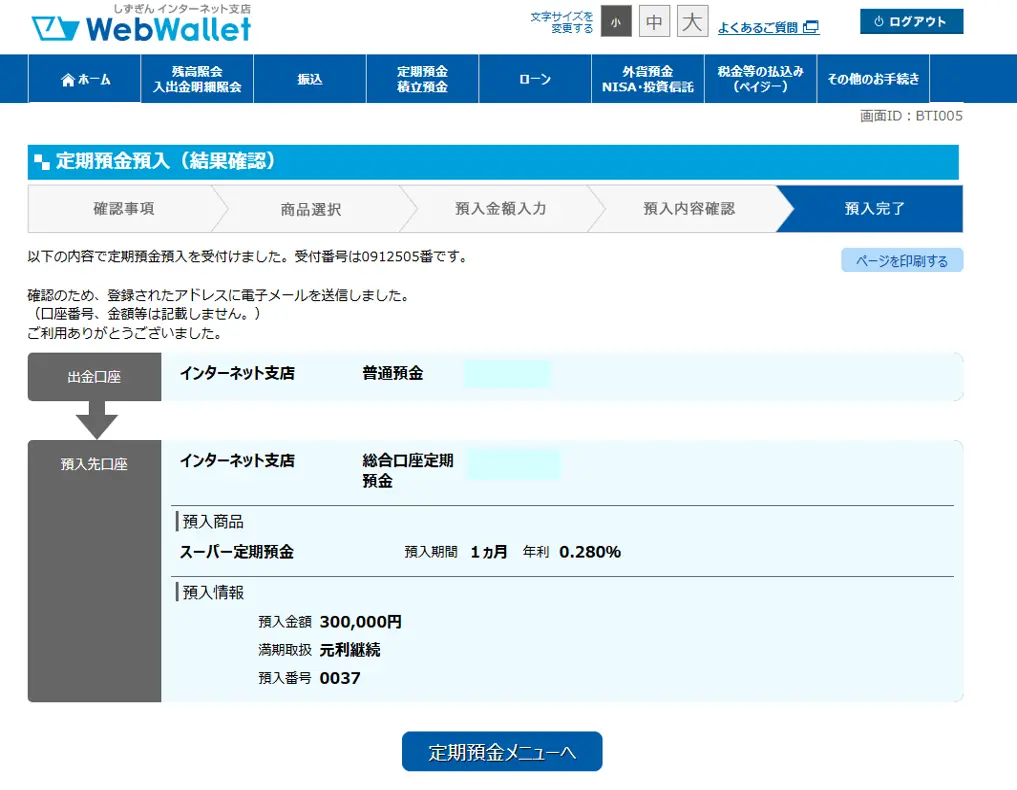Open 外貨預金 NISA・投資信託 menu

click(x=647, y=79)
